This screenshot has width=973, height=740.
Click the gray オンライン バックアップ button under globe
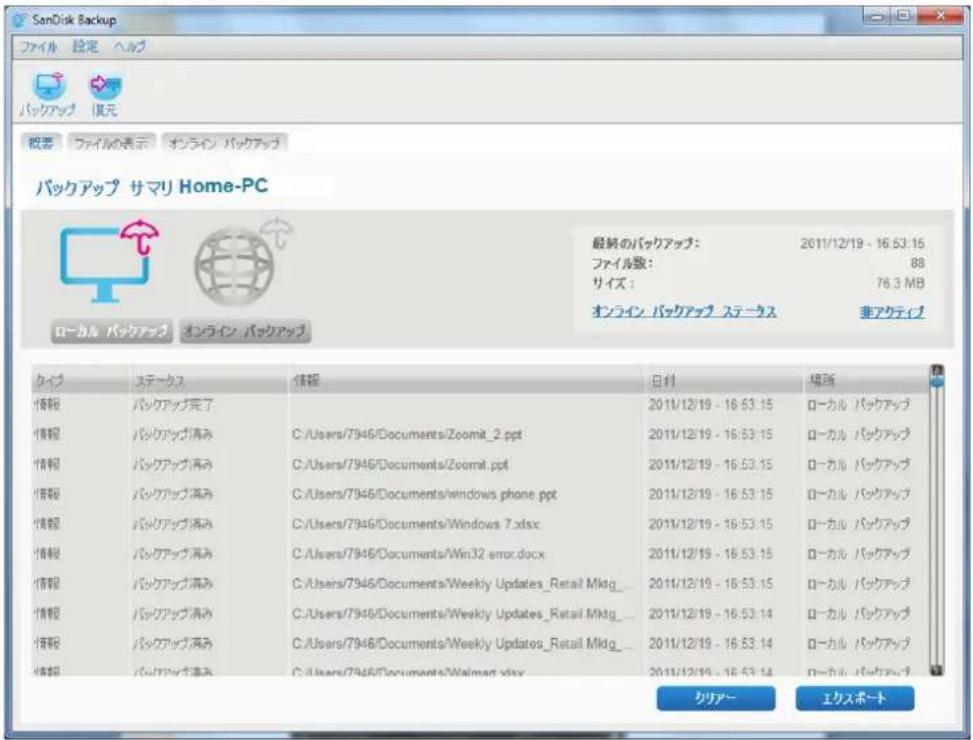coord(245,331)
